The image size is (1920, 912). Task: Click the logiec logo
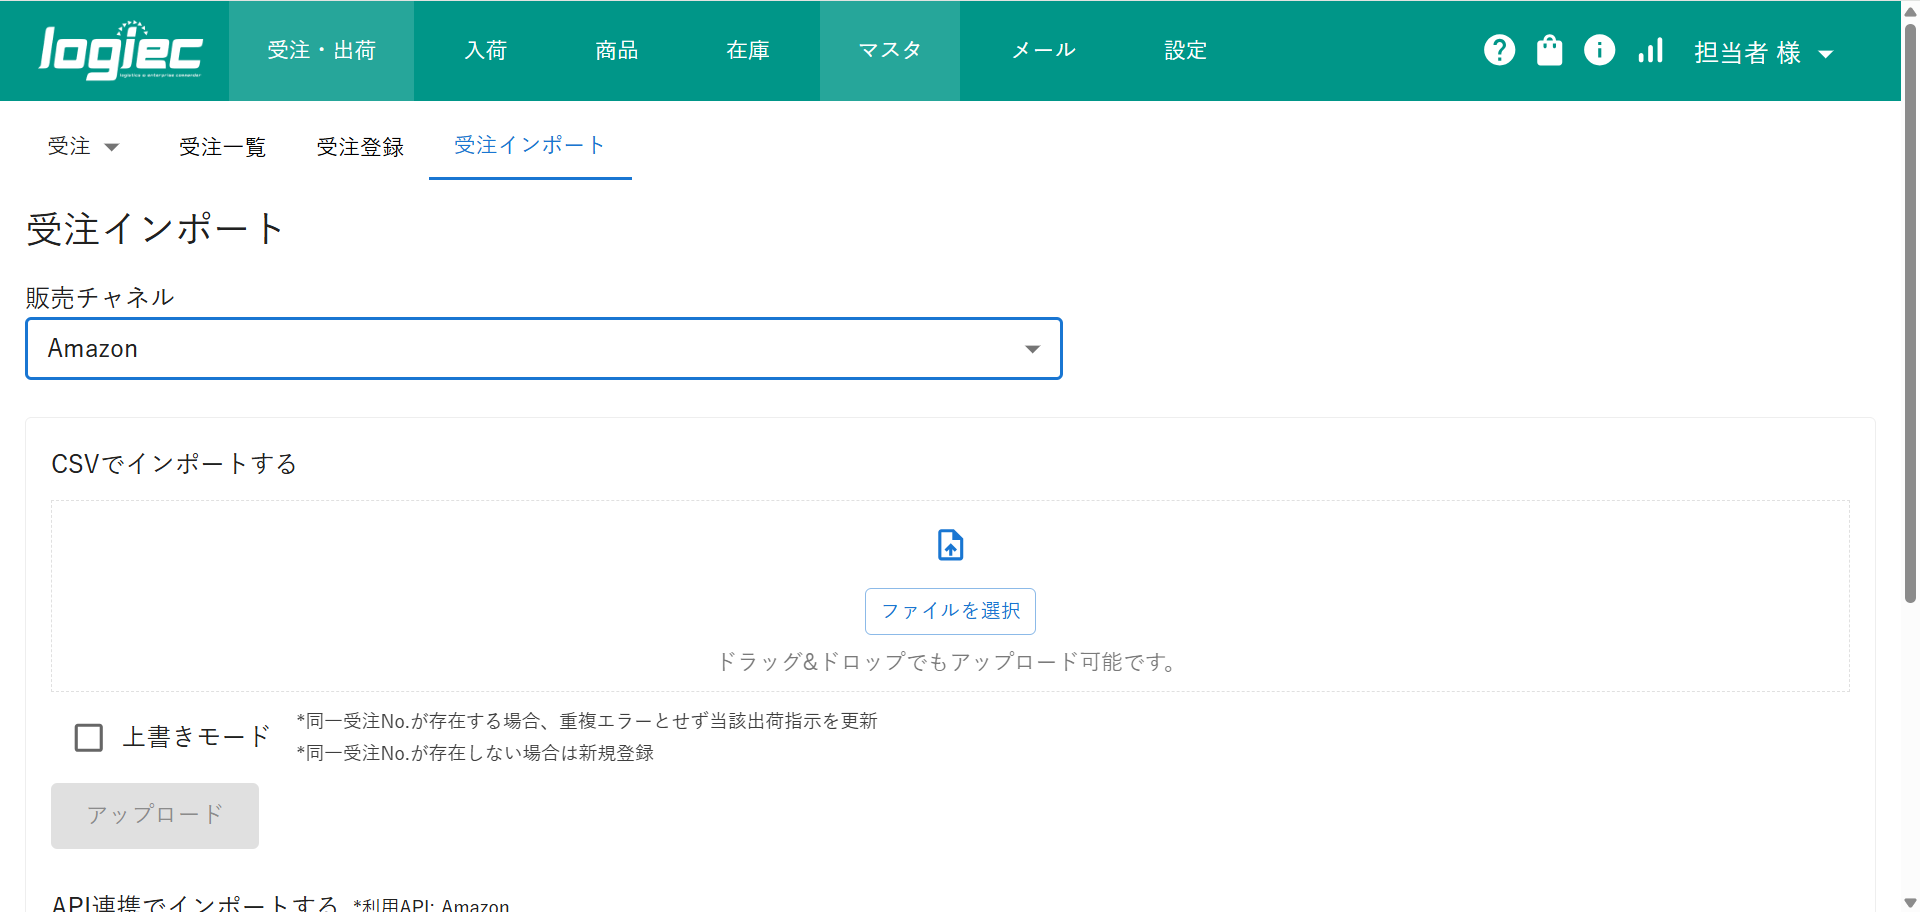120,51
